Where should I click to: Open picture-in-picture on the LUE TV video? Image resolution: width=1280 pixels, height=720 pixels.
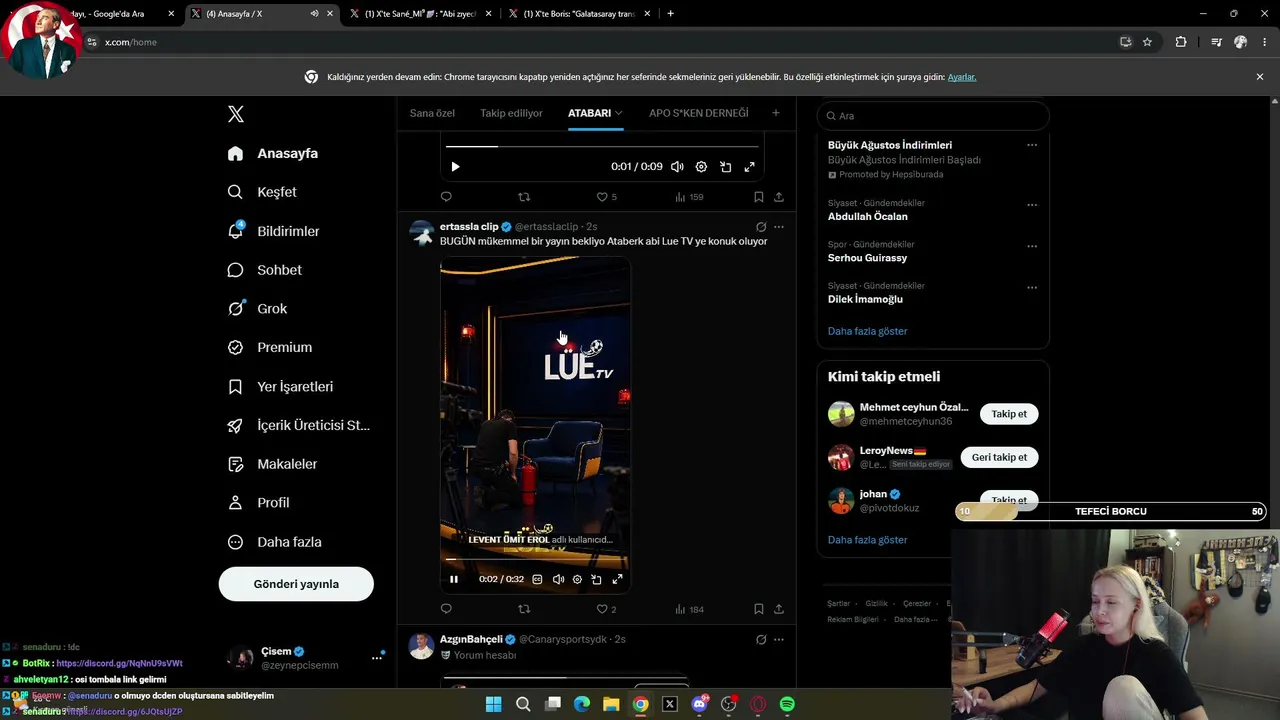[596, 579]
